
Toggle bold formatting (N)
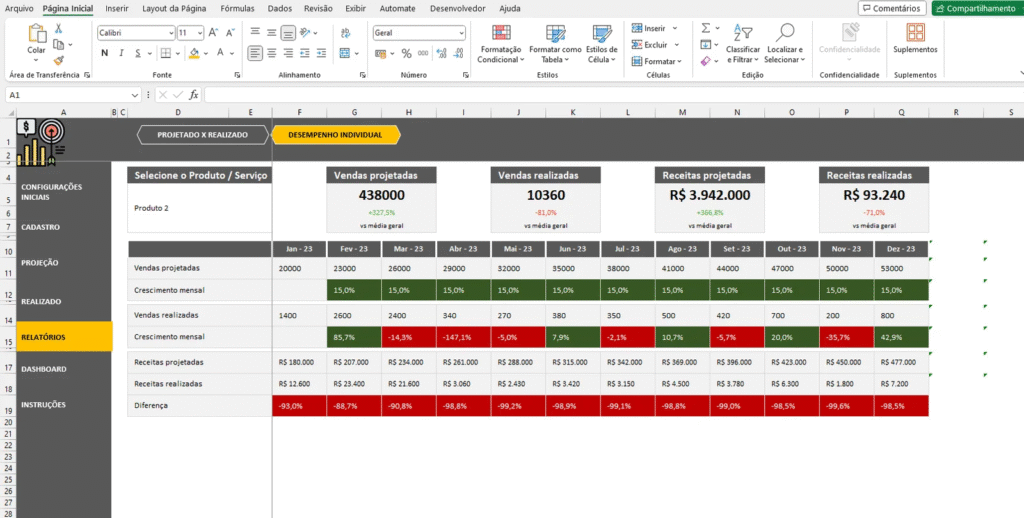point(104,53)
